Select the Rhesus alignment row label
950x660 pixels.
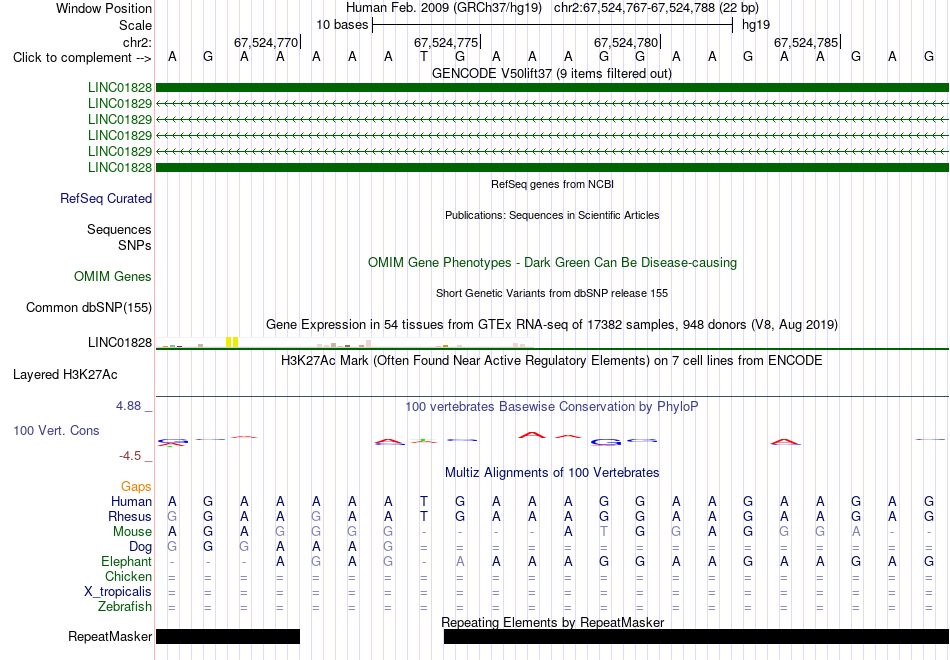tap(130, 517)
